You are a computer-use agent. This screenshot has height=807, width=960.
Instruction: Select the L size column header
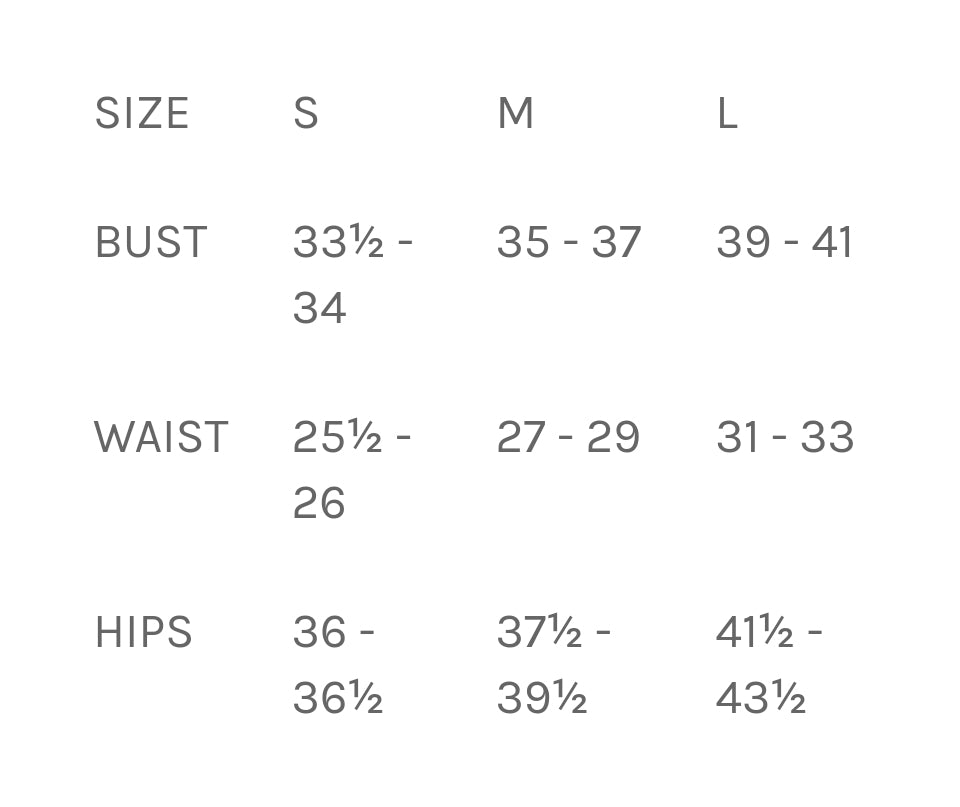pyautogui.click(x=727, y=114)
